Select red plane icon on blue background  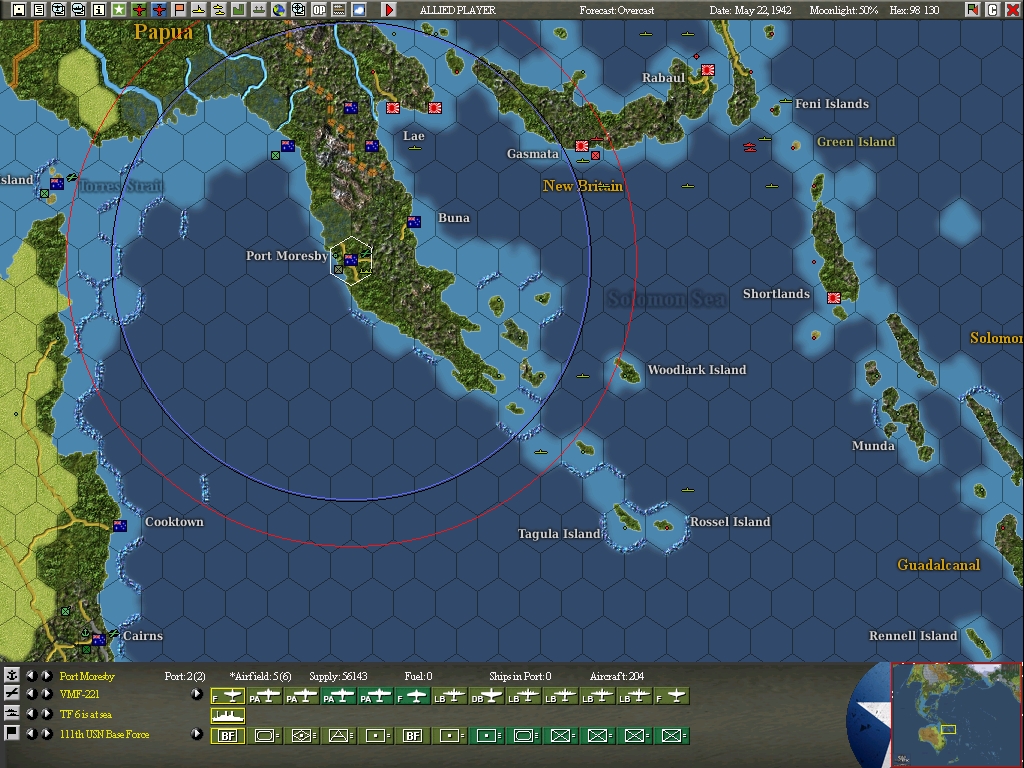tap(159, 9)
